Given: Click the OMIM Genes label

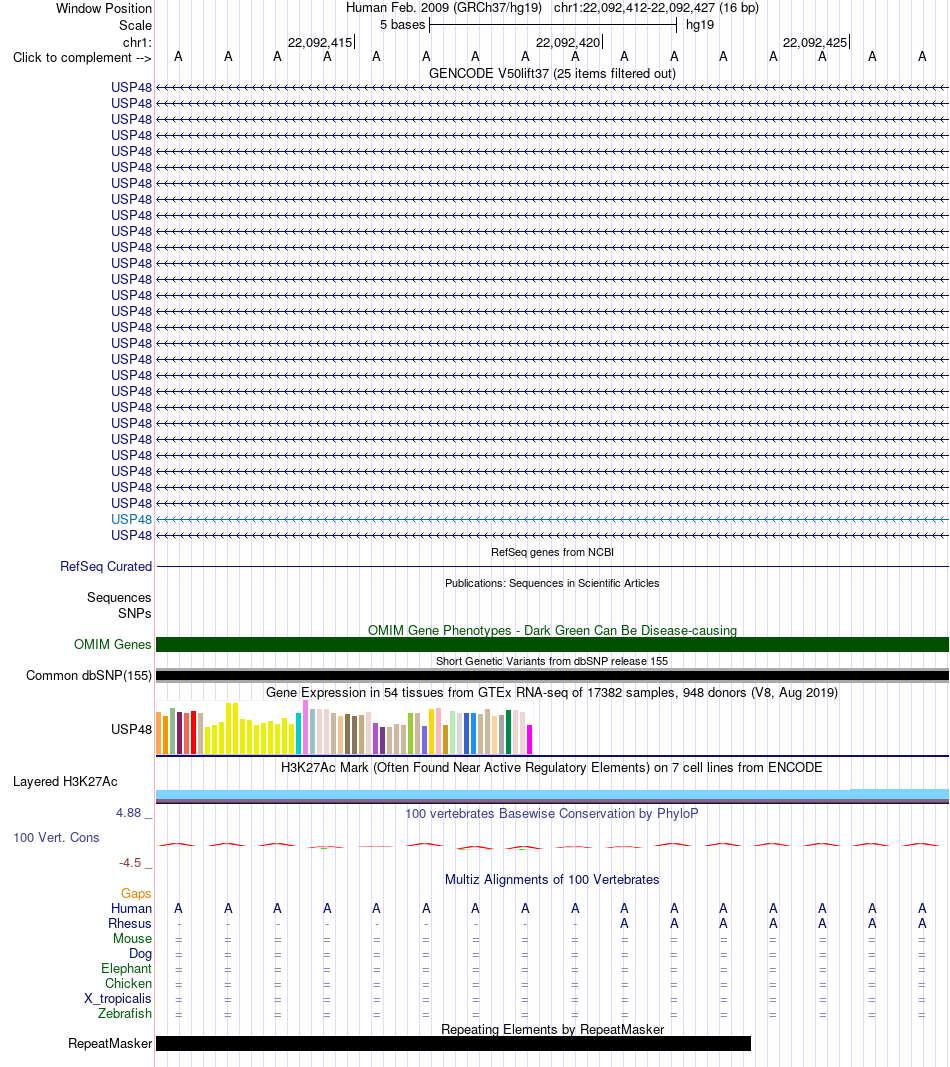Looking at the screenshot, I should click(x=112, y=644).
